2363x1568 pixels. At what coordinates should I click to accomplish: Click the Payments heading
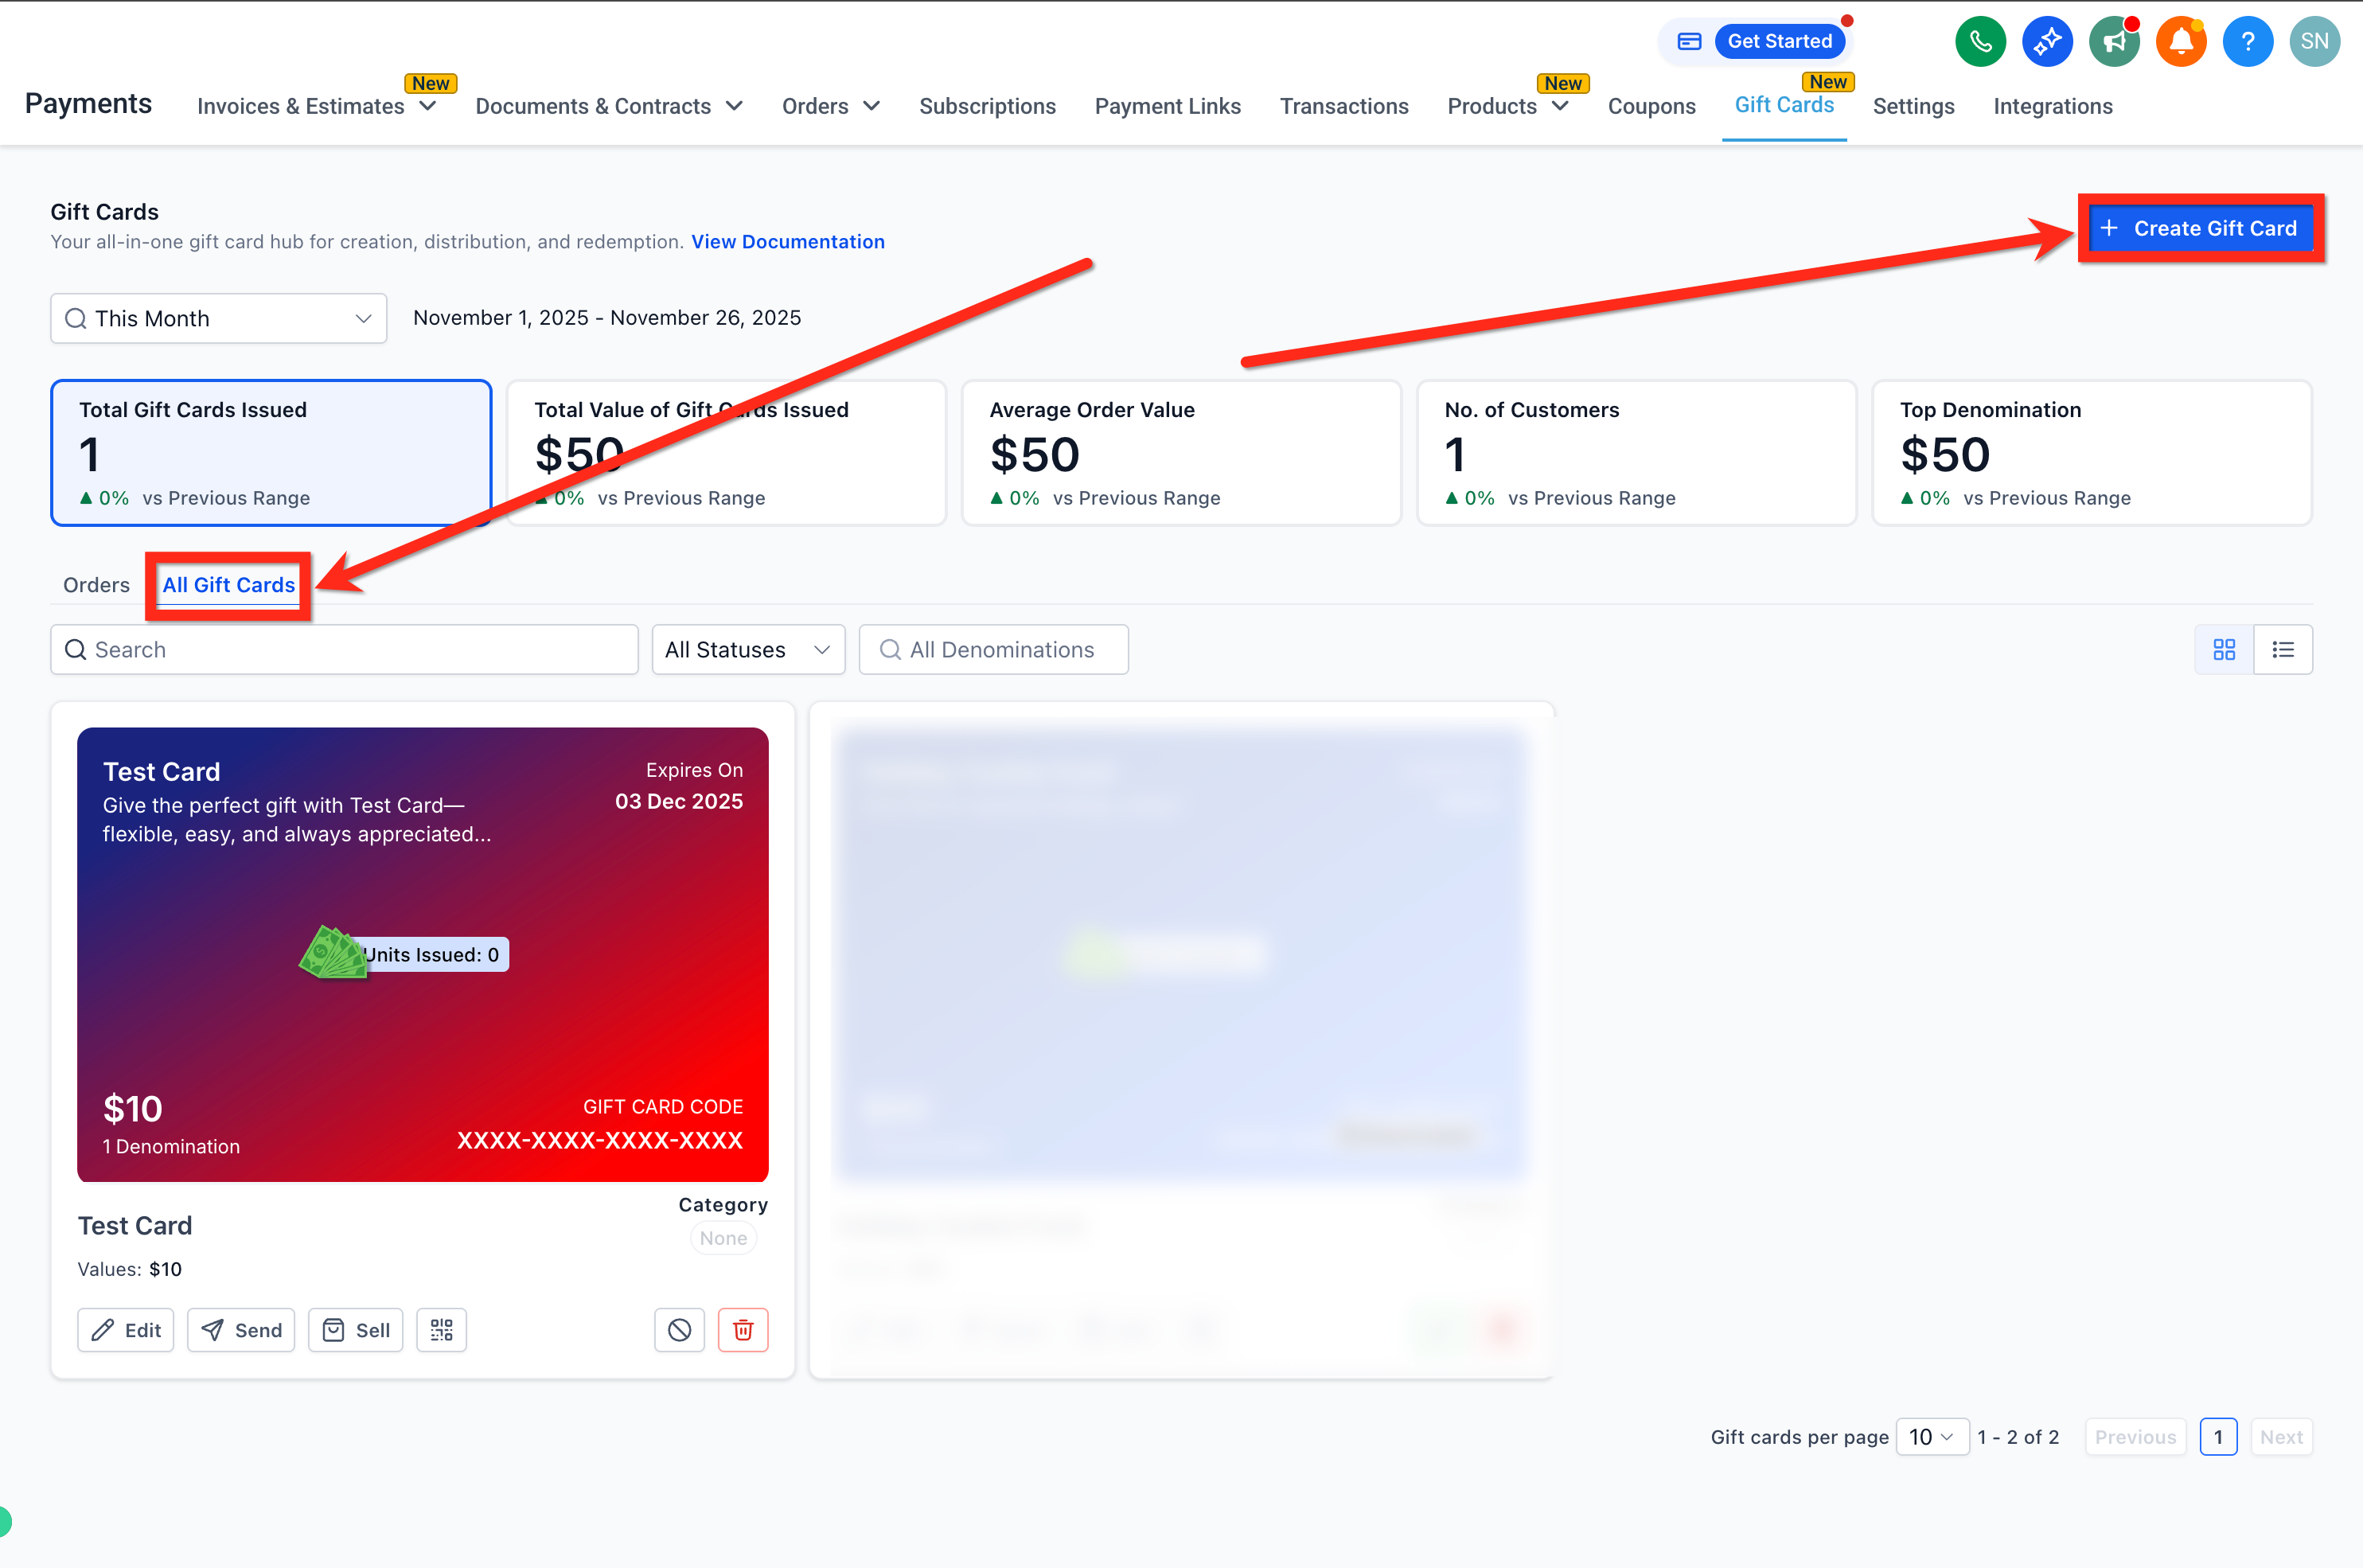click(x=88, y=103)
